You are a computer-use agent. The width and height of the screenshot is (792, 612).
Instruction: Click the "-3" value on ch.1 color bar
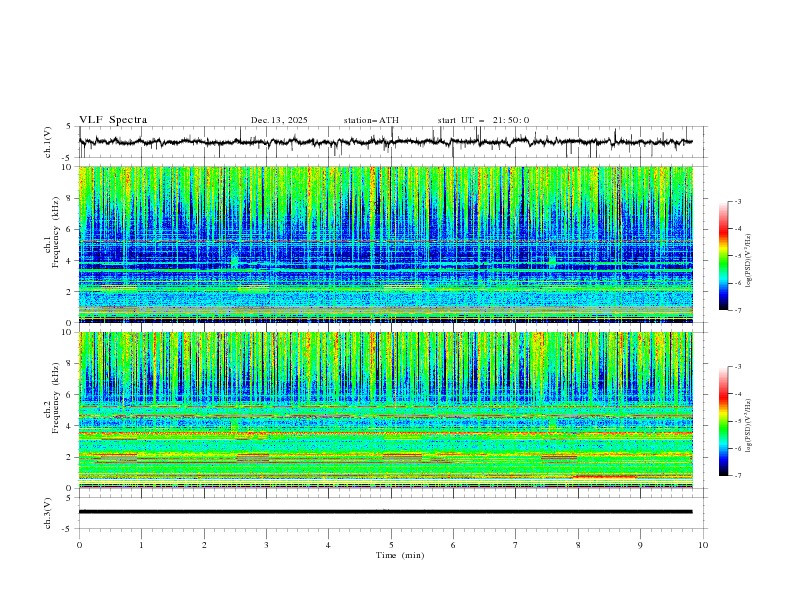738,201
